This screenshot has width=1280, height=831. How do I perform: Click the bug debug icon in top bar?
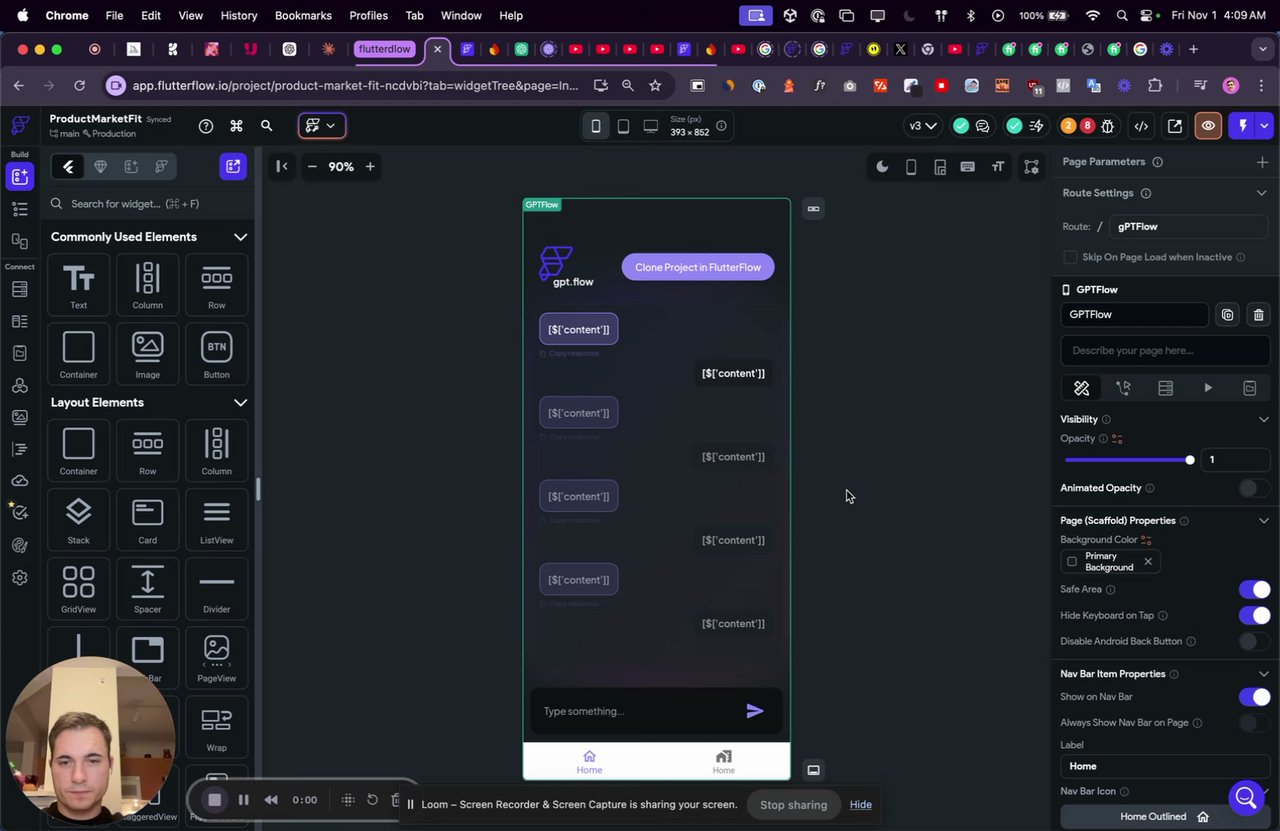coord(1108,126)
